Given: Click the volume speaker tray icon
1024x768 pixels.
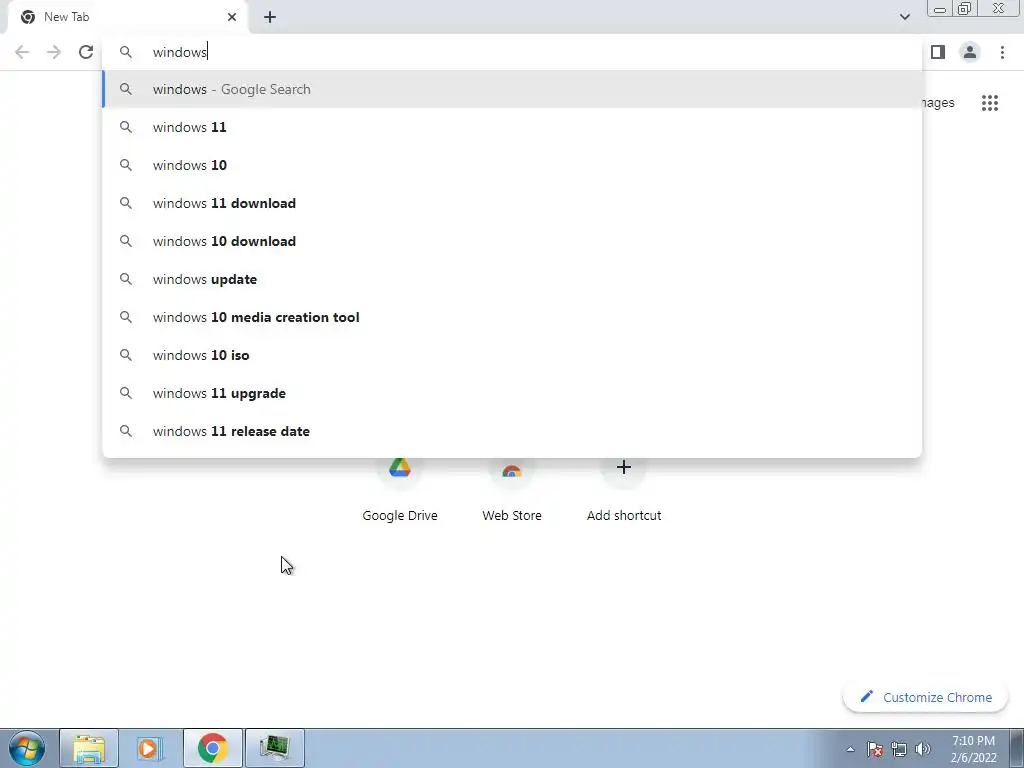Looking at the screenshot, I should point(923,749).
